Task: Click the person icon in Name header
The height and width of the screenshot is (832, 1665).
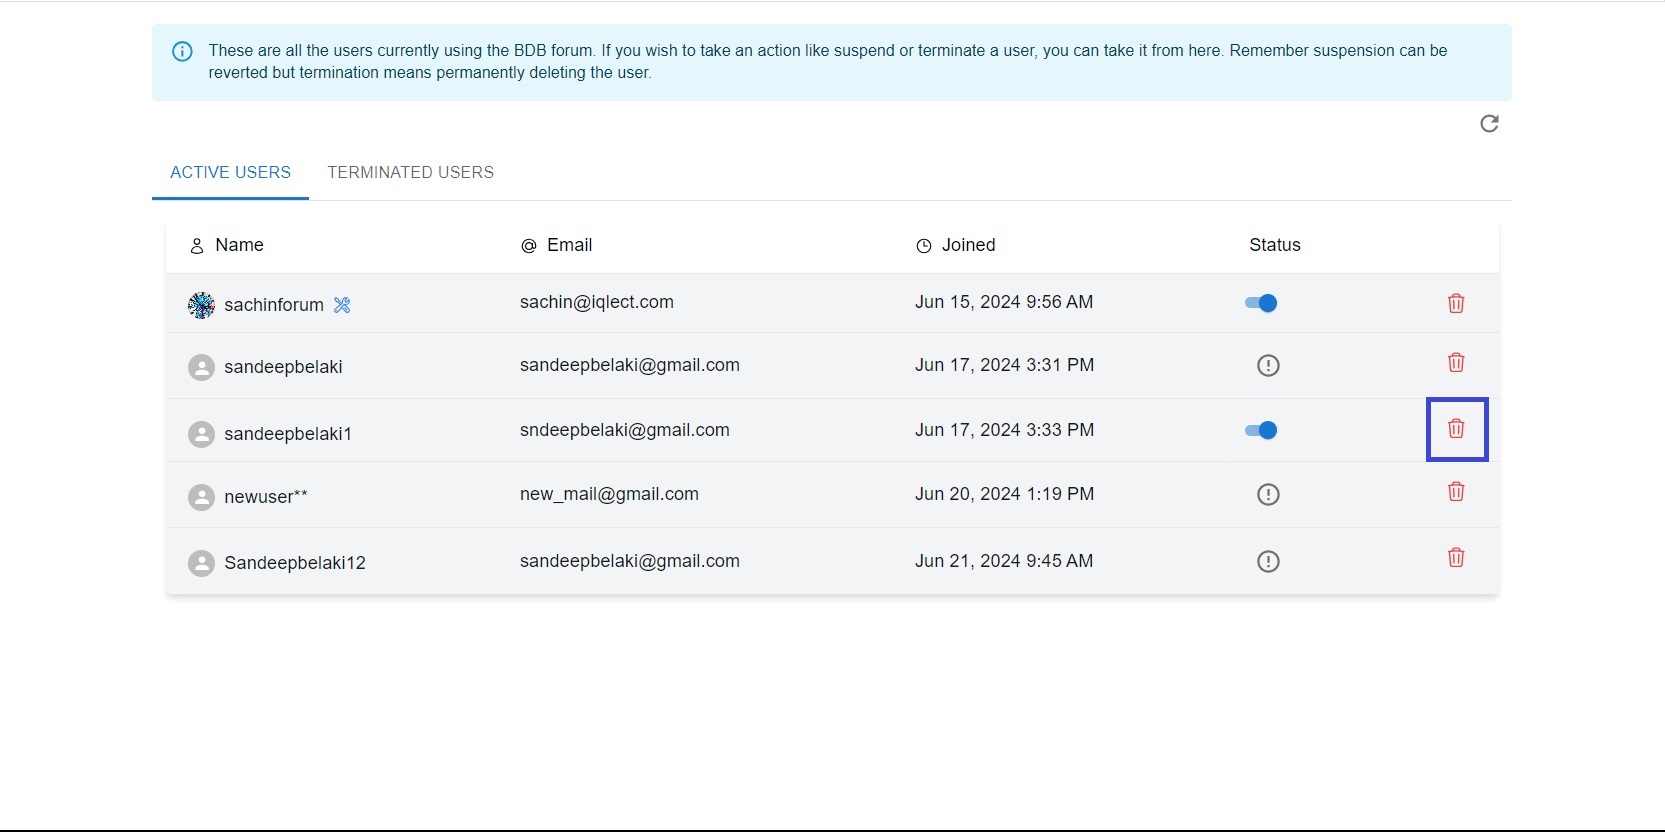Action: (x=197, y=246)
